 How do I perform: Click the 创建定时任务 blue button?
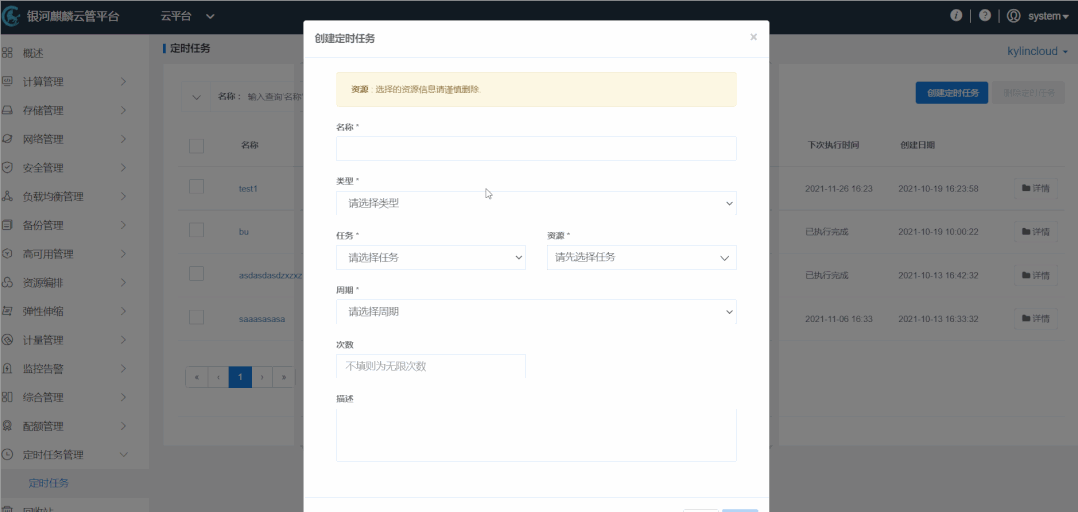tap(951, 93)
